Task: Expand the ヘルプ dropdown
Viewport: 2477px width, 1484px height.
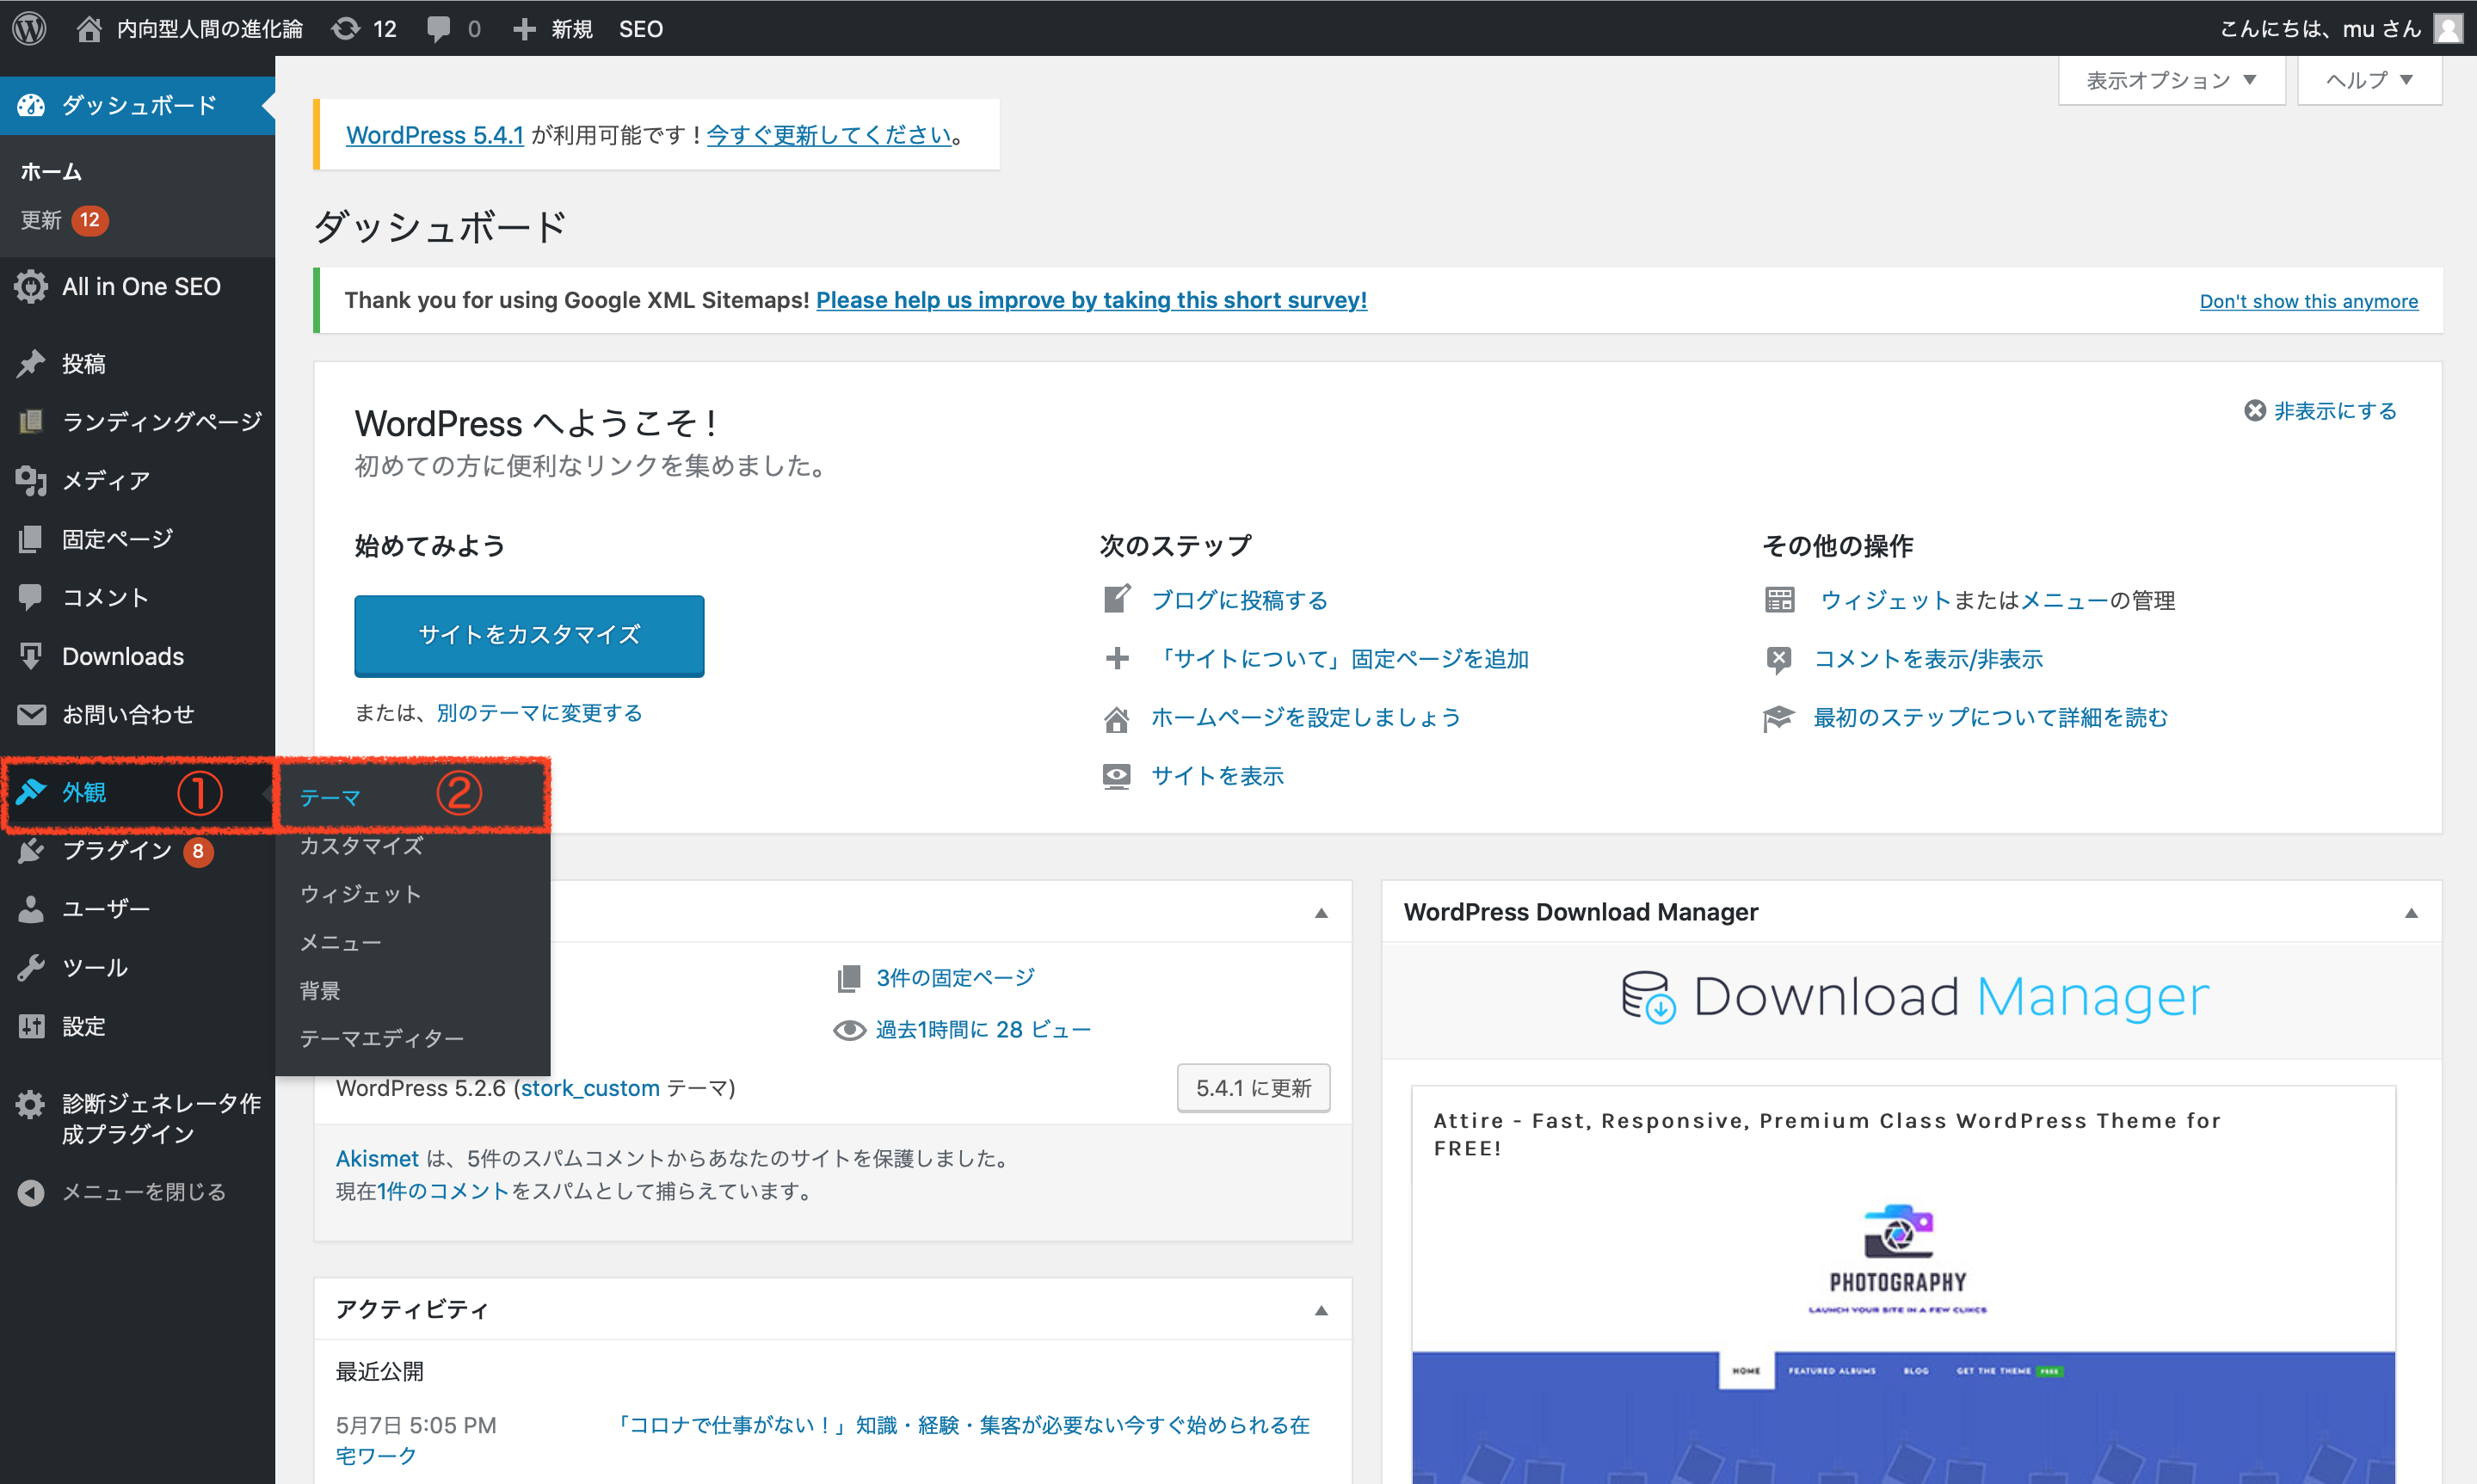Action: pos(2370,80)
